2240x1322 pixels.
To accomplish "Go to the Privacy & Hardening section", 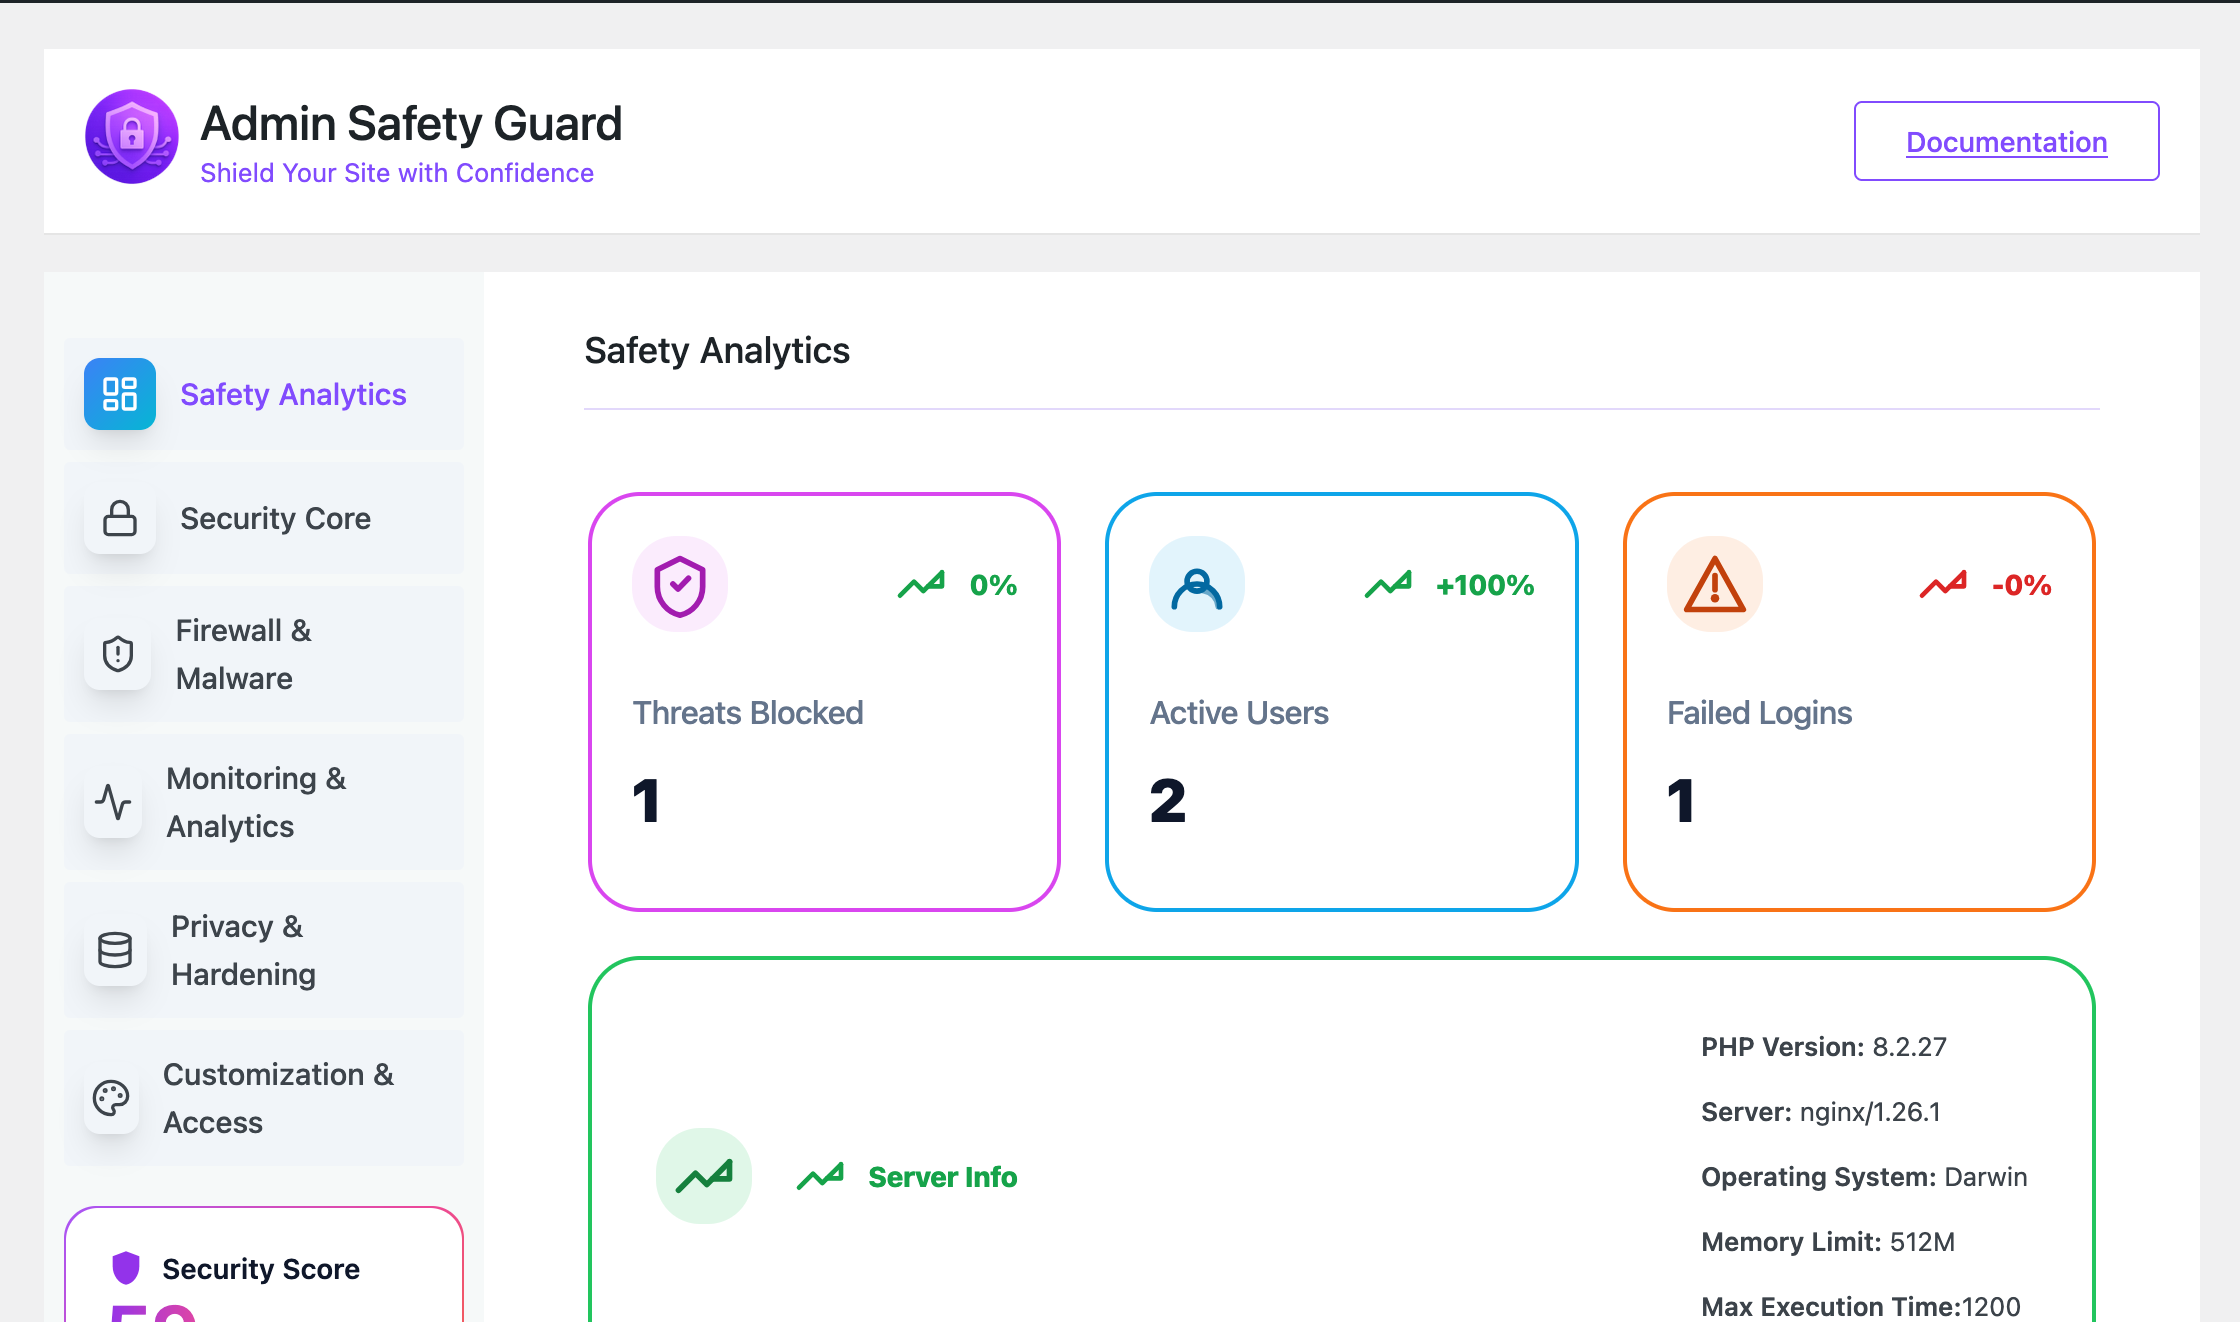I will tap(243, 950).
